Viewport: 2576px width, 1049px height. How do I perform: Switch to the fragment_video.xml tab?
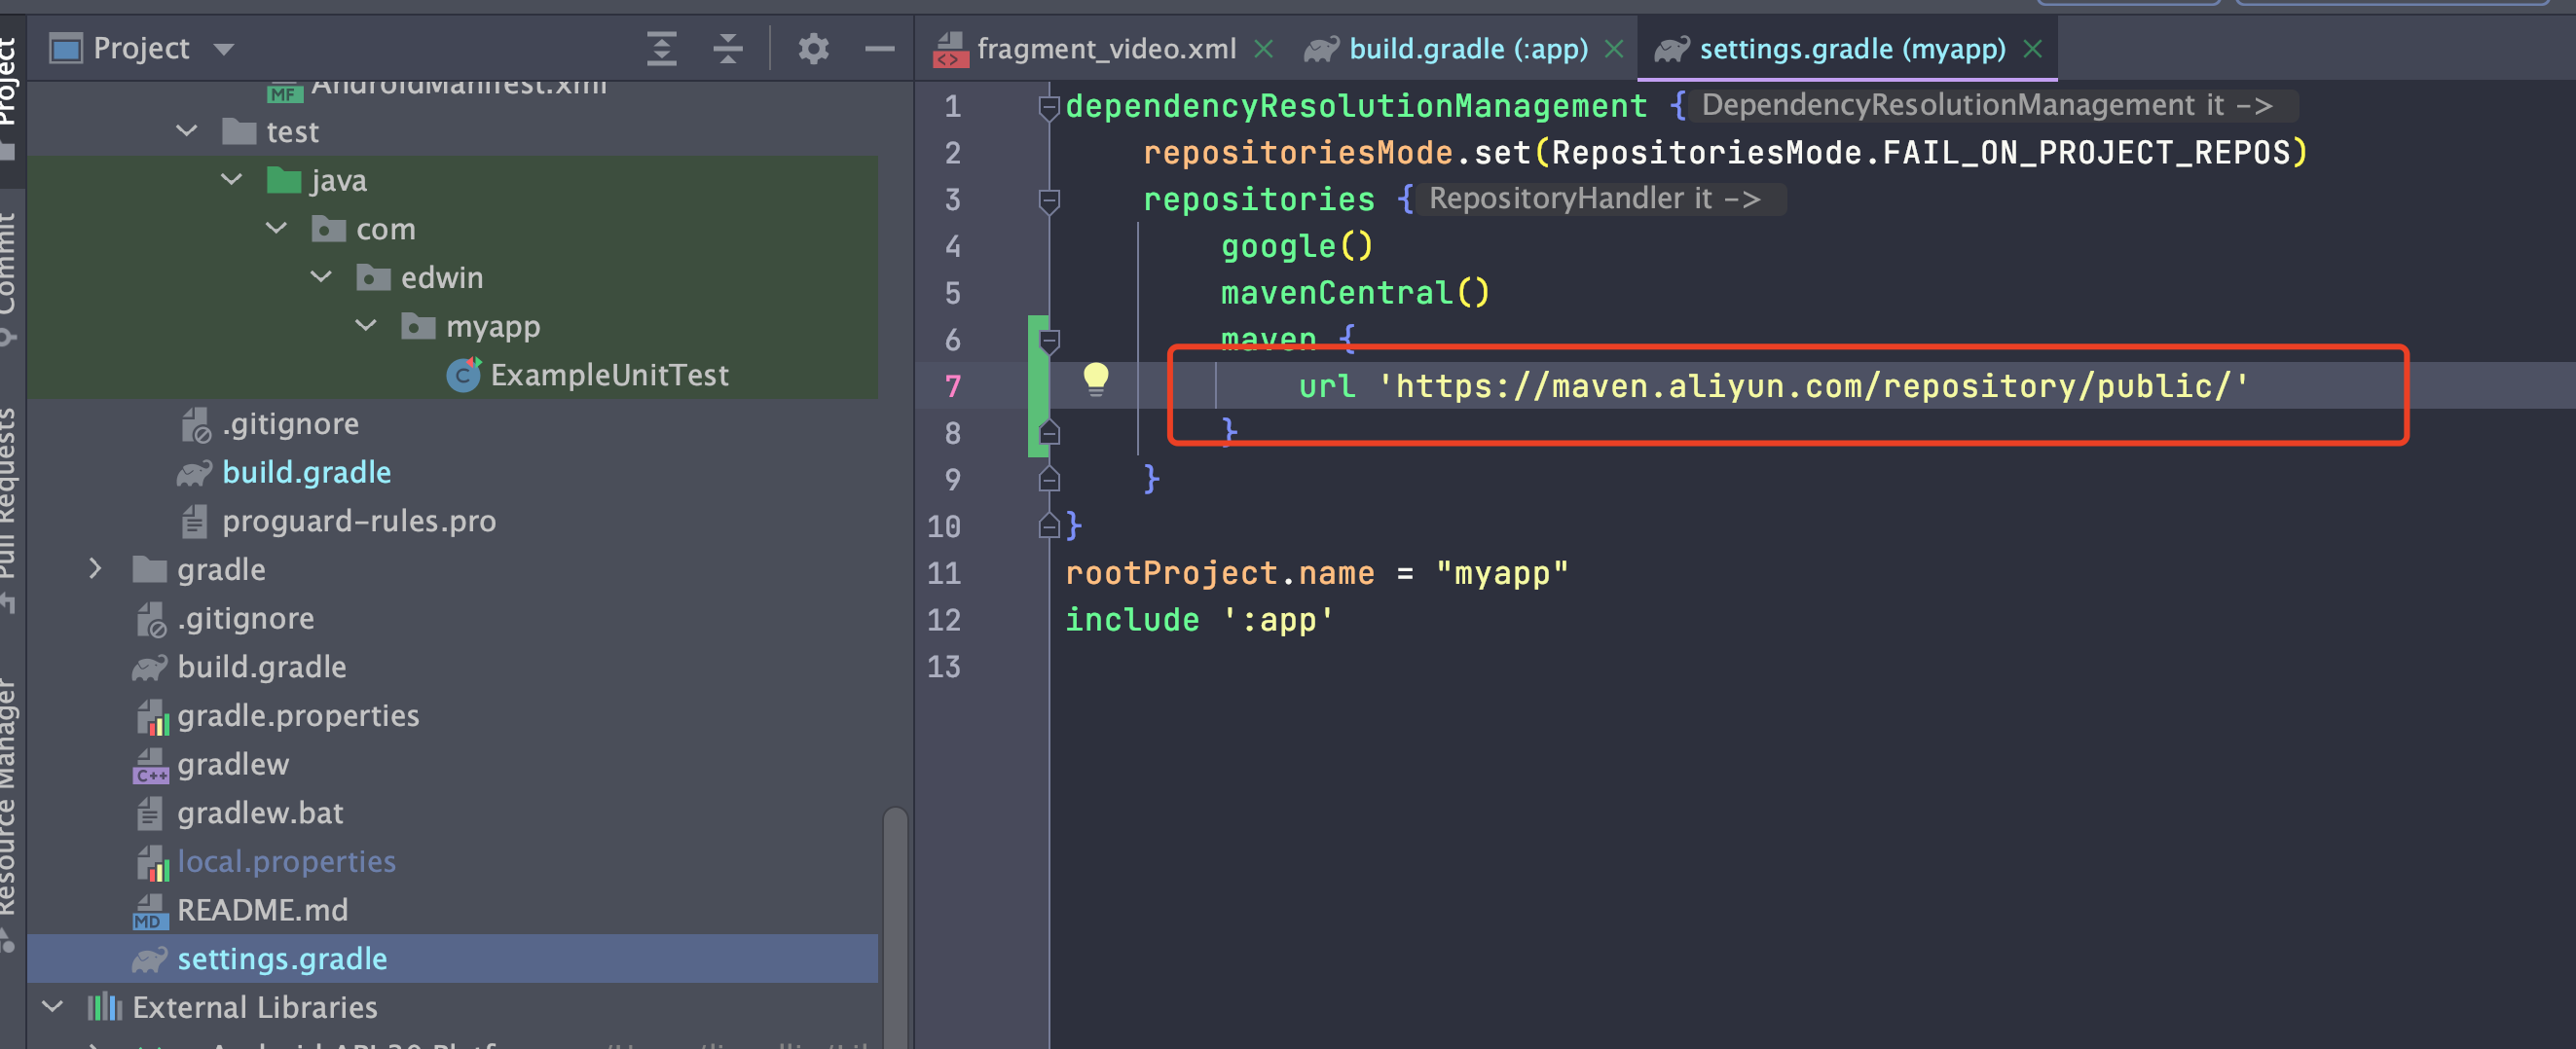coord(1106,47)
